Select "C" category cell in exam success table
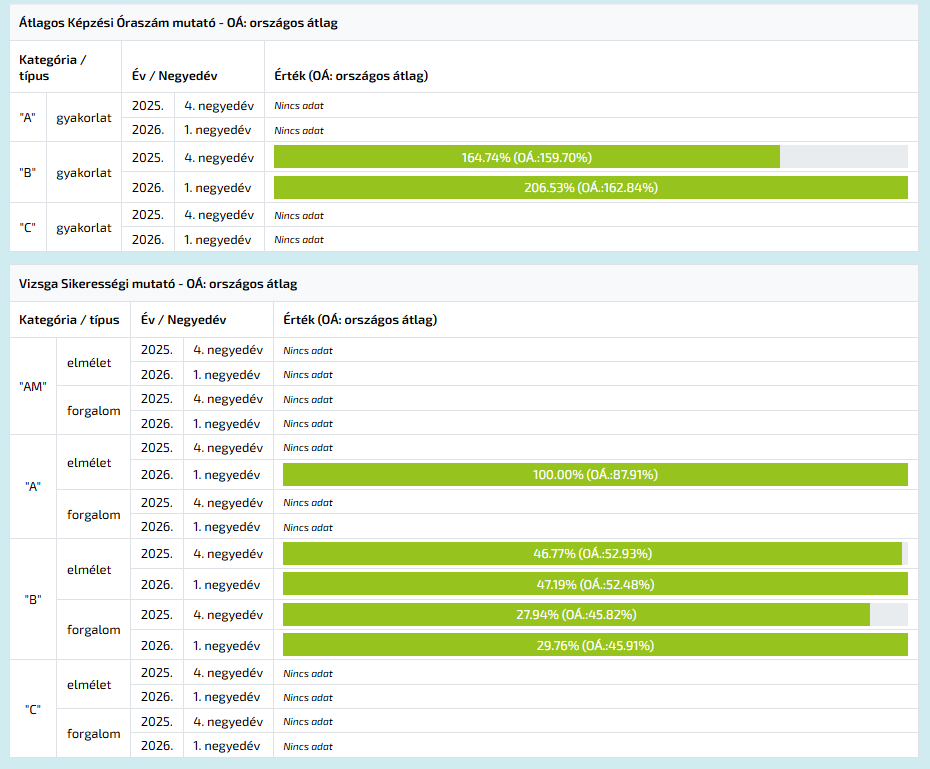Viewport: 930px width, 769px height. [x=32, y=709]
